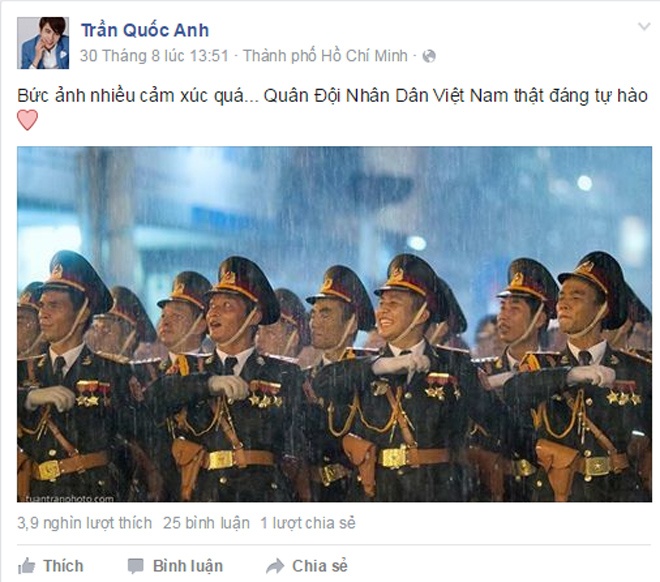
Task: Click the globe public privacy icon
Action: point(428,56)
